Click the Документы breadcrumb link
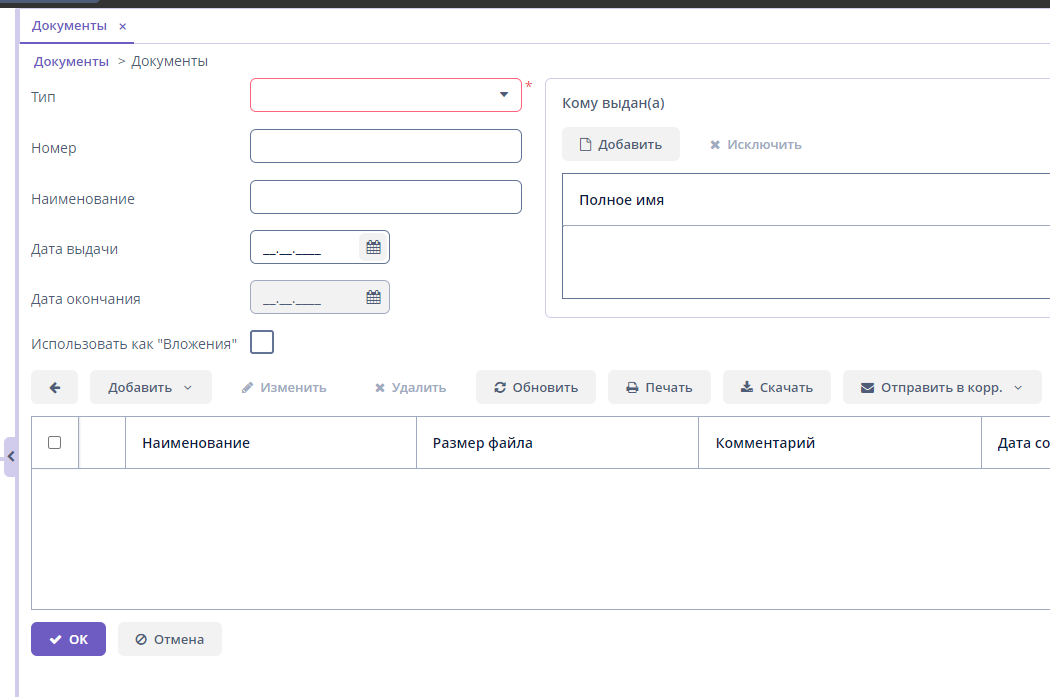This screenshot has width=1050, height=697. pos(71,61)
